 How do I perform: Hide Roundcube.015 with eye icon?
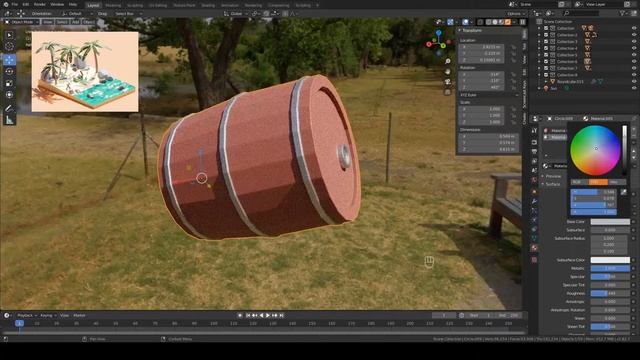[x=634, y=82]
